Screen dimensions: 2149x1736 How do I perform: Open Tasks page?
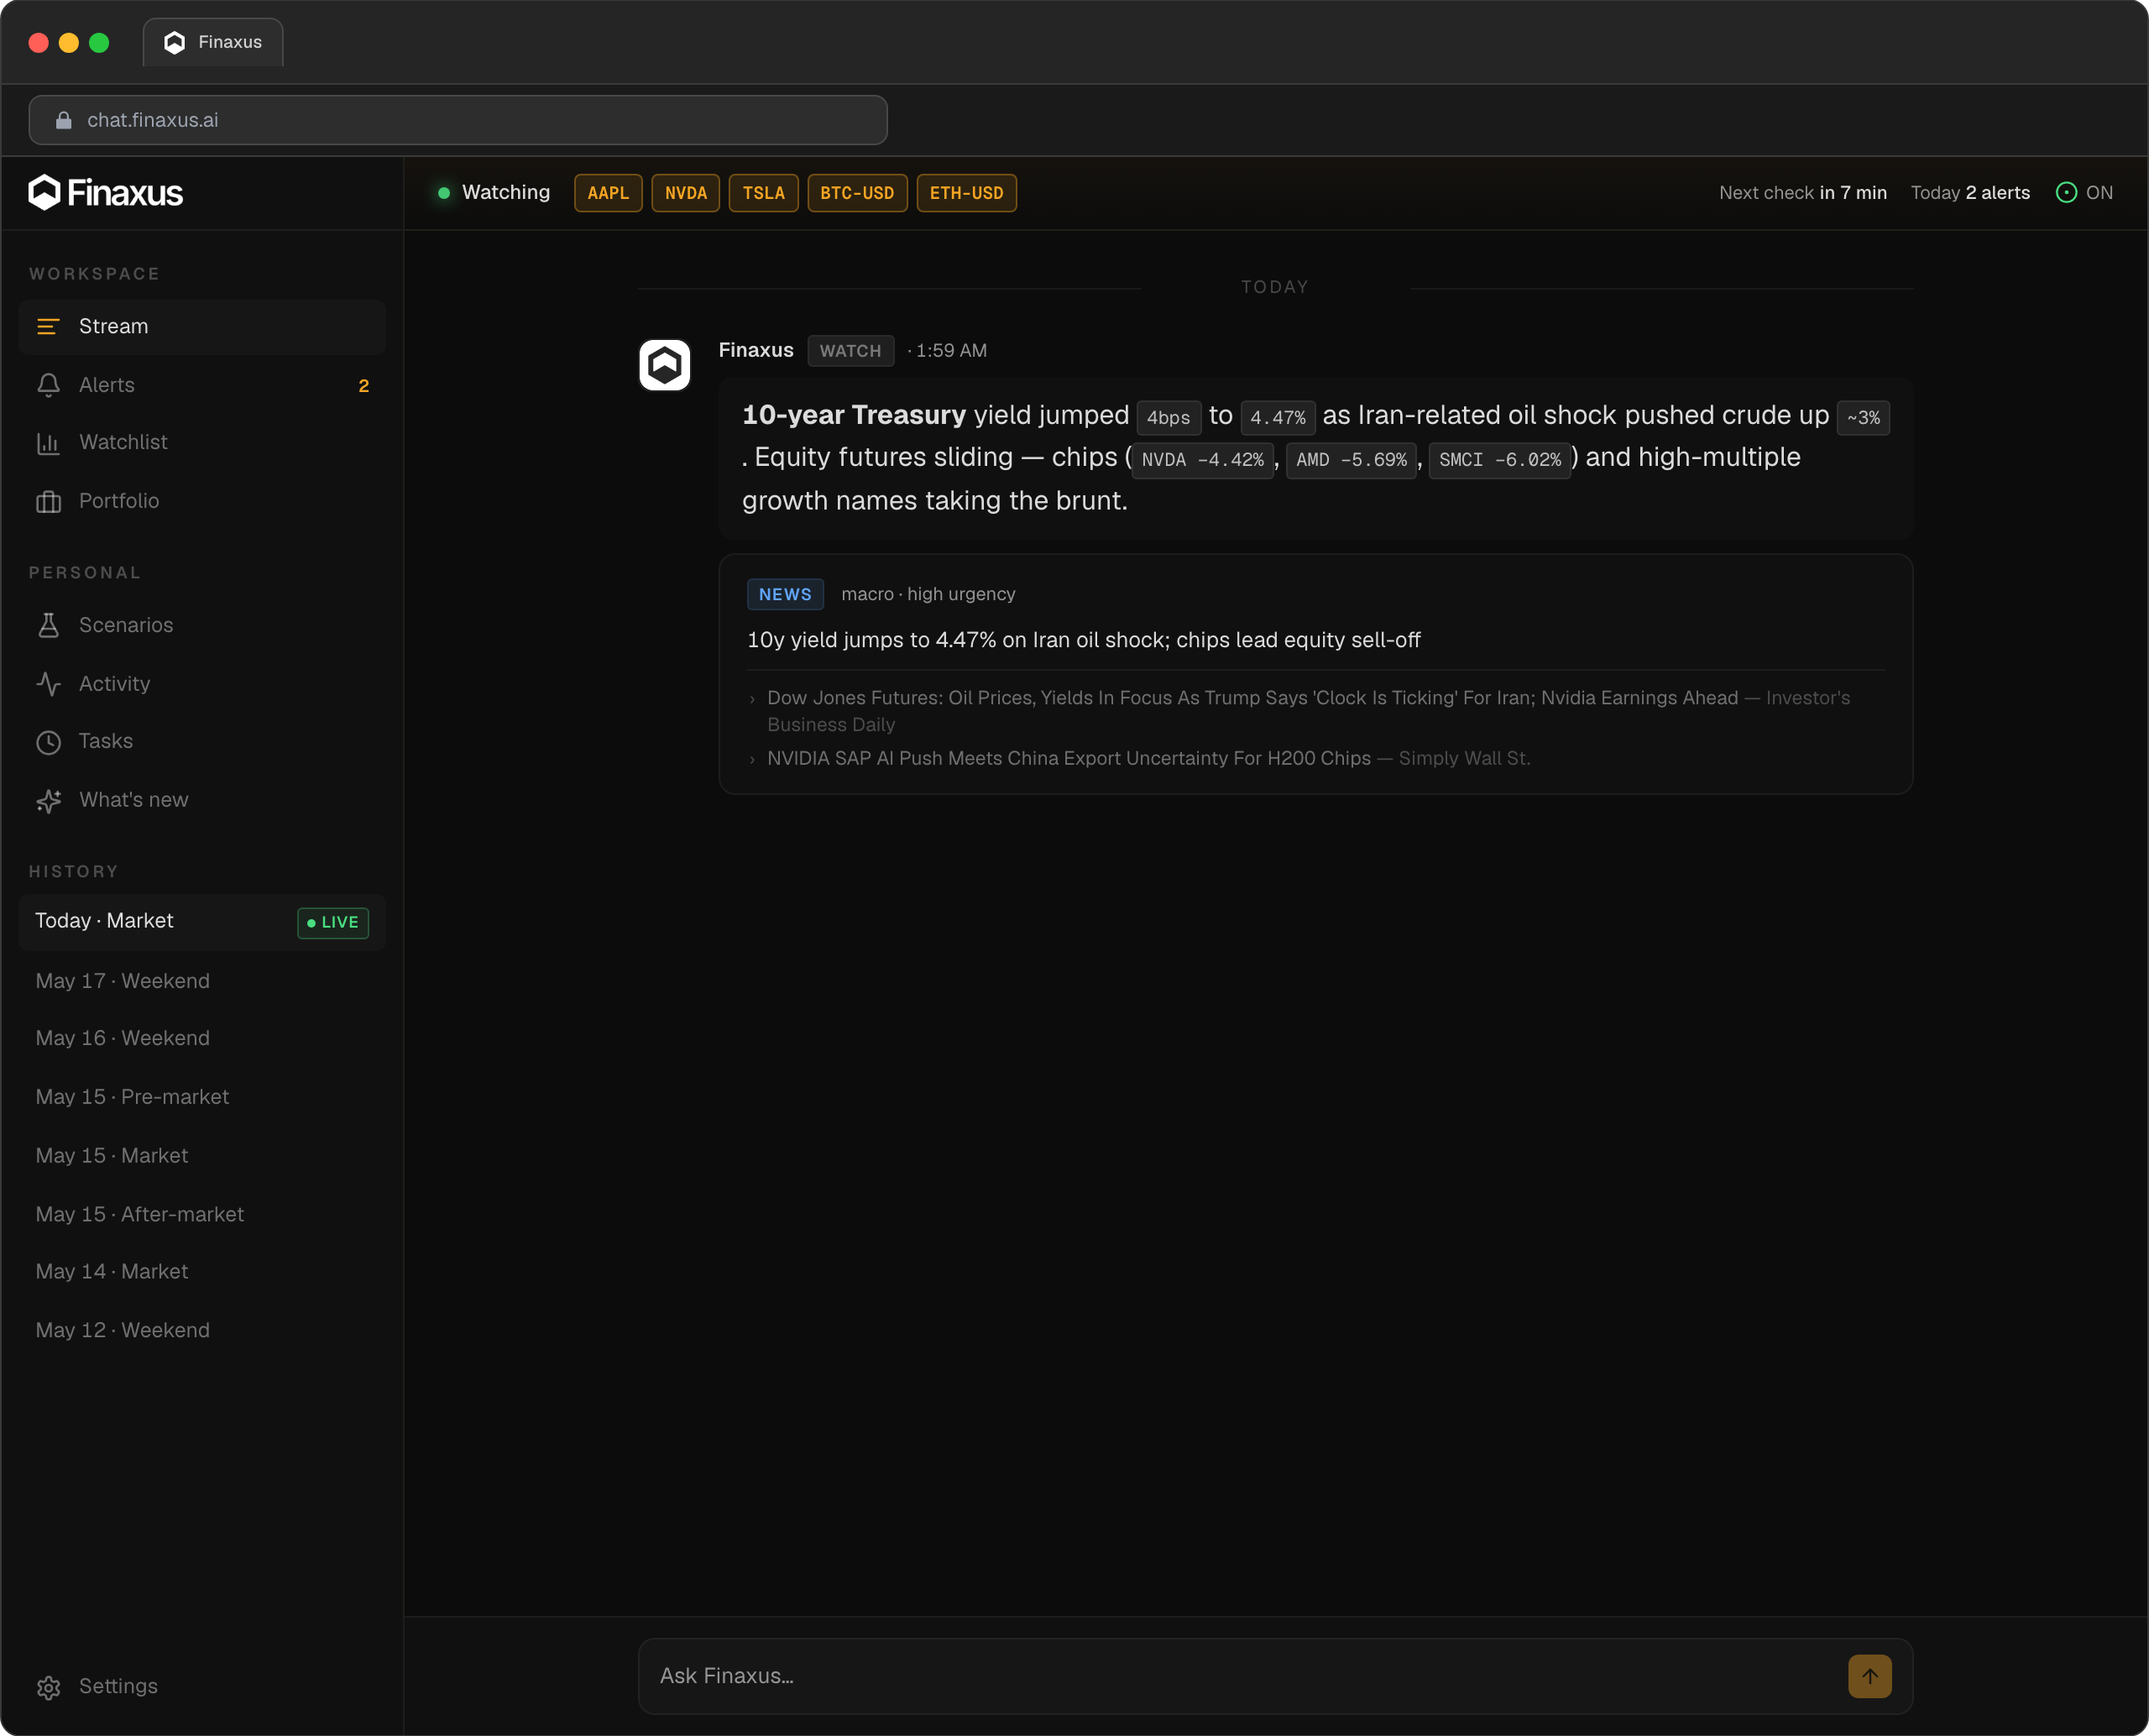coord(202,742)
